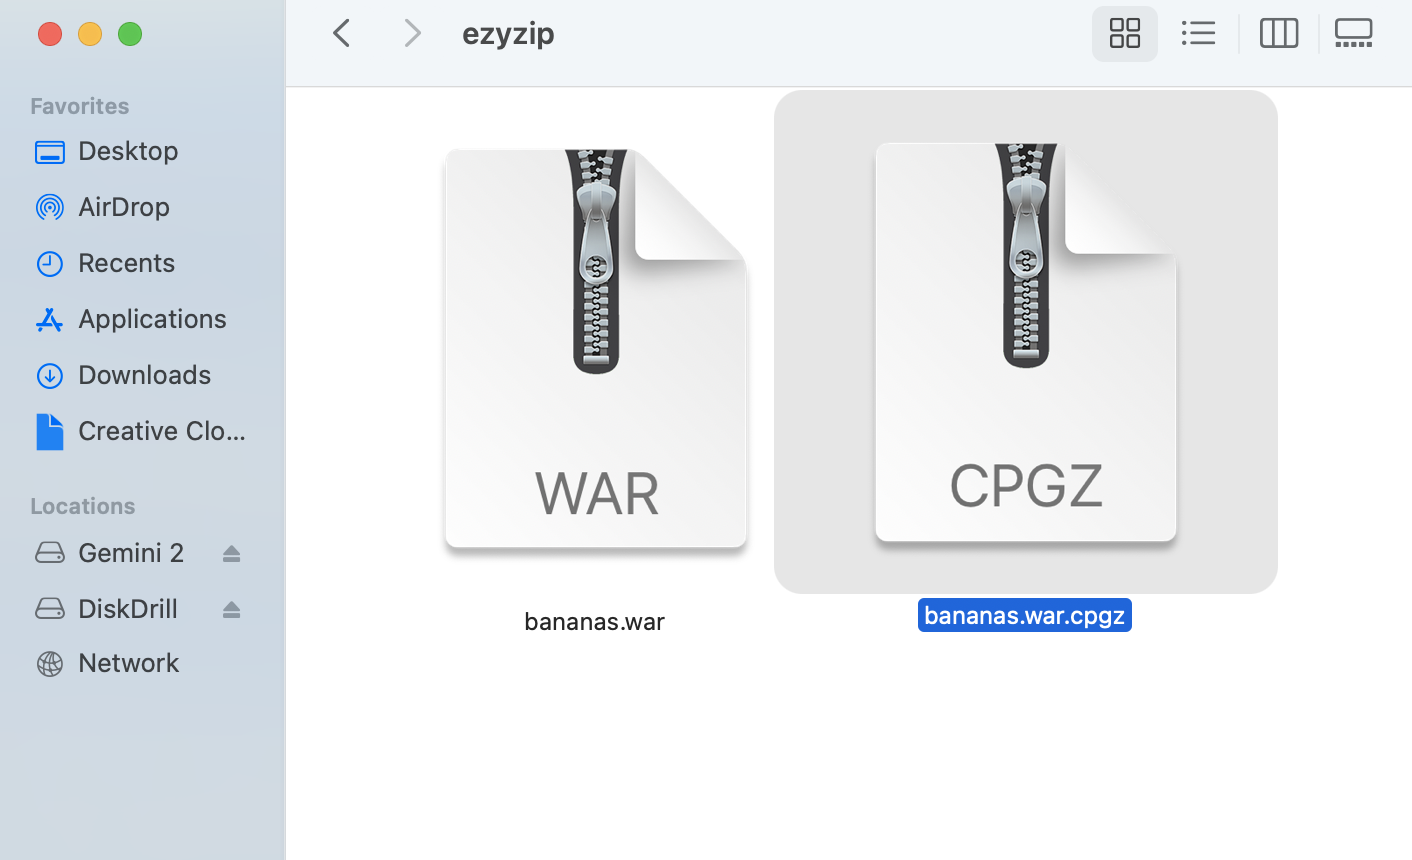1412x860 pixels.
Task: Open the Applications folder from sidebar
Action: pyautogui.click(x=151, y=319)
